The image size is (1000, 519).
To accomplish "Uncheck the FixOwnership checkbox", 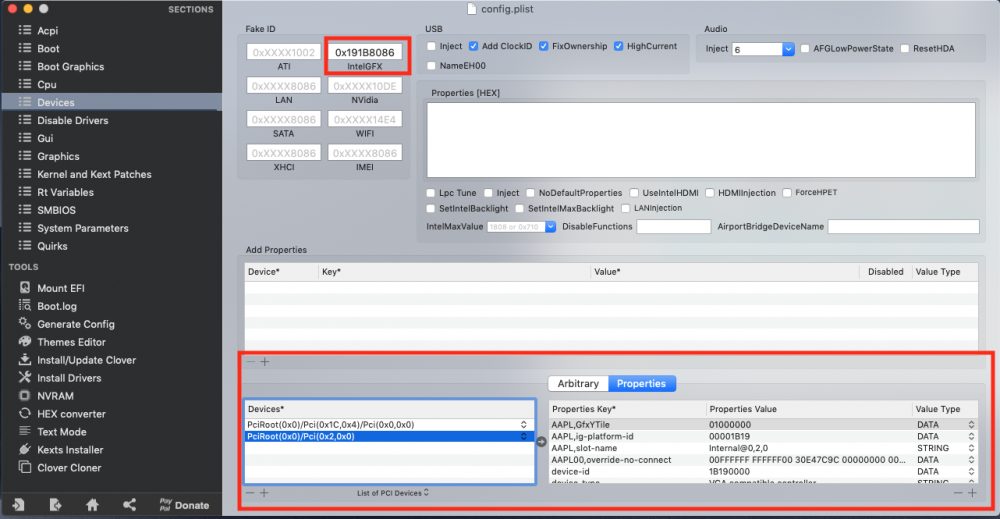I will click(543, 46).
